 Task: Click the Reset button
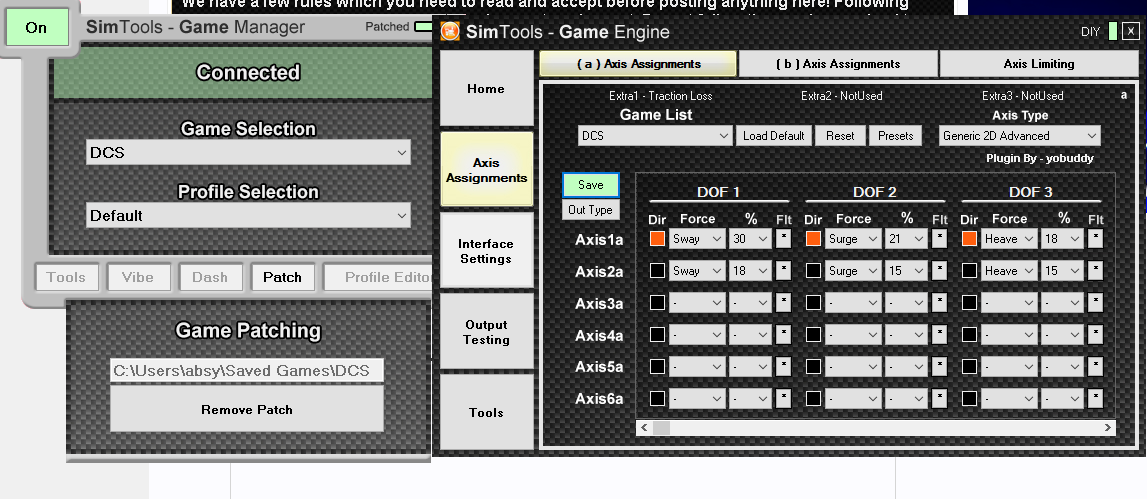(x=840, y=135)
